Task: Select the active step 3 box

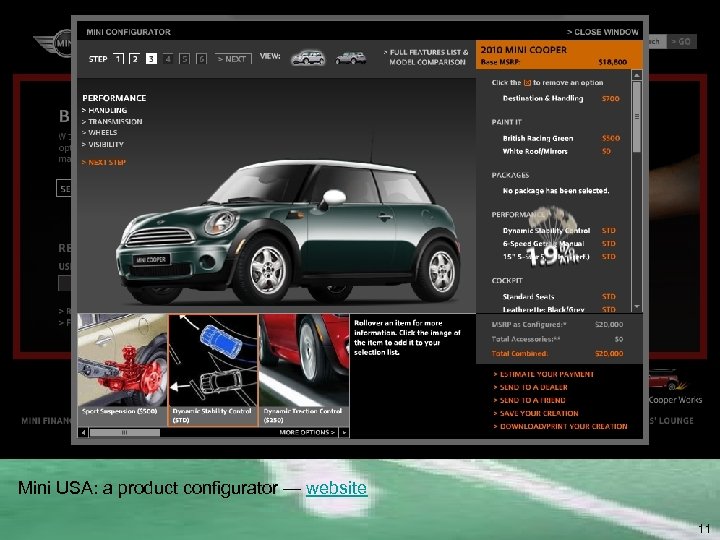Action: pyautogui.click(x=151, y=59)
